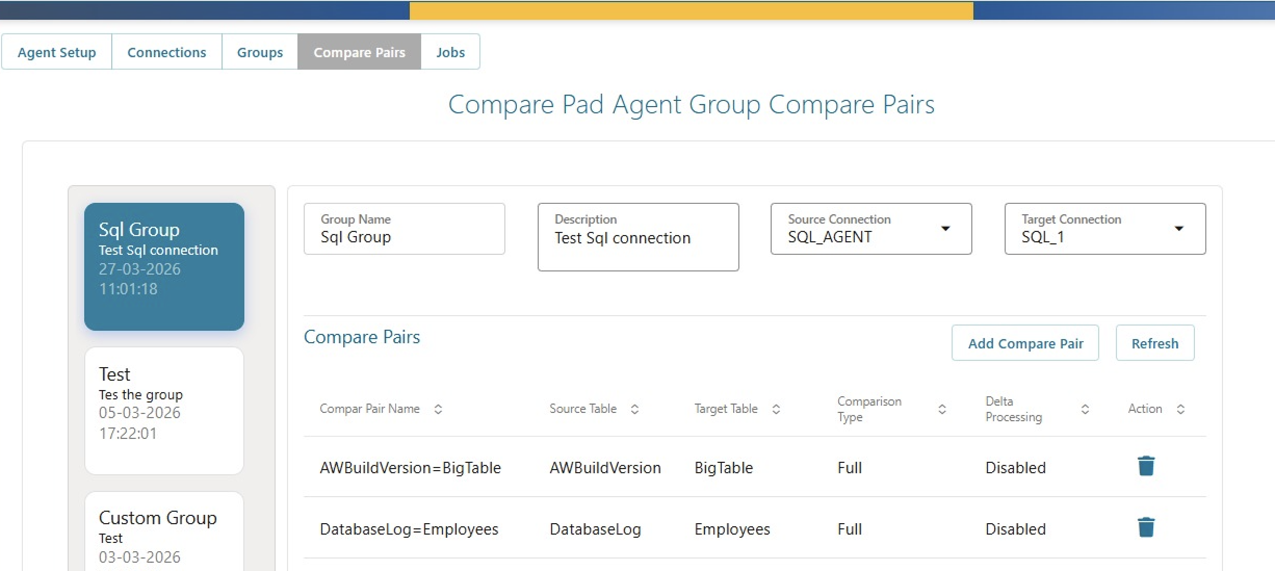
Task: Click Disabled in the DatabaseLog=Employees row
Action: pyautogui.click(x=1016, y=529)
